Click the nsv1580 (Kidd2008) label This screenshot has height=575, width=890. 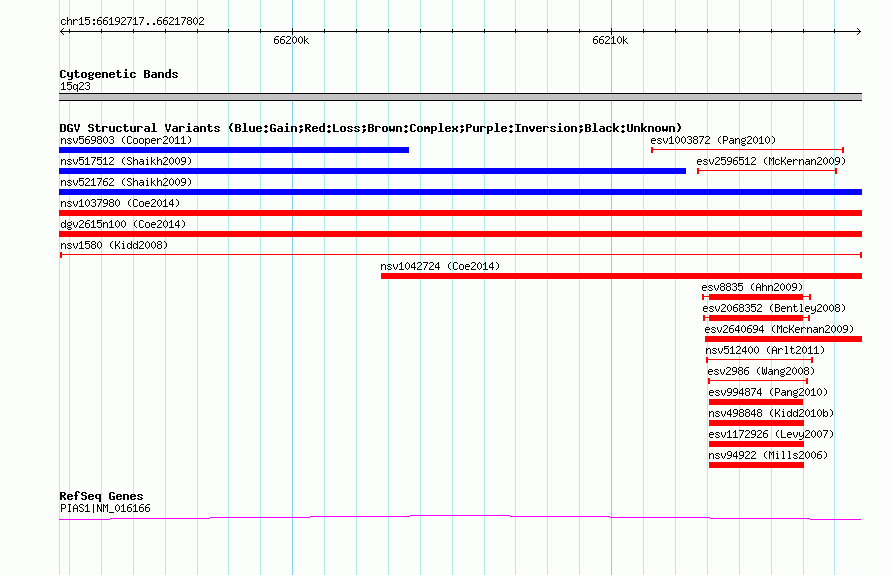(114, 245)
